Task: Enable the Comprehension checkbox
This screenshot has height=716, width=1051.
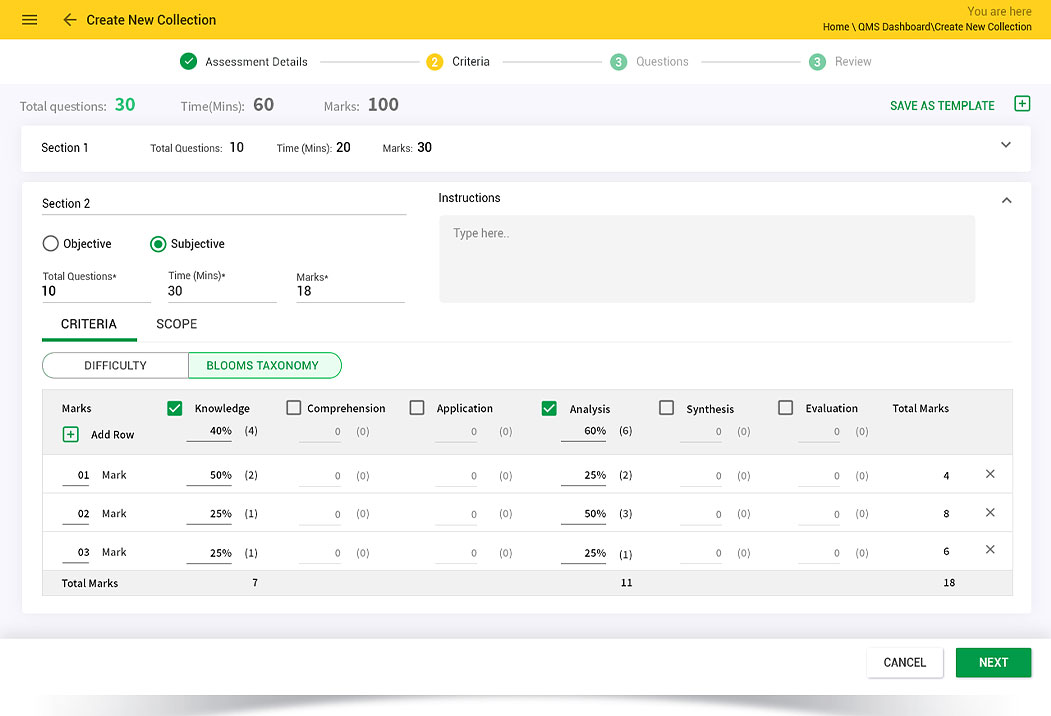Action: (x=294, y=408)
